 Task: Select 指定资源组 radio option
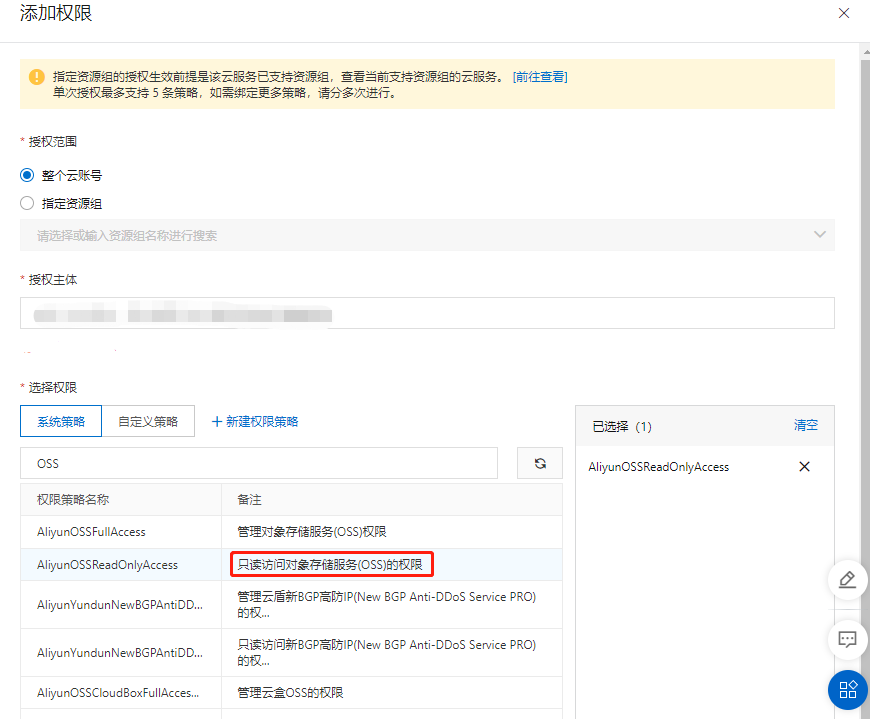pos(27,203)
